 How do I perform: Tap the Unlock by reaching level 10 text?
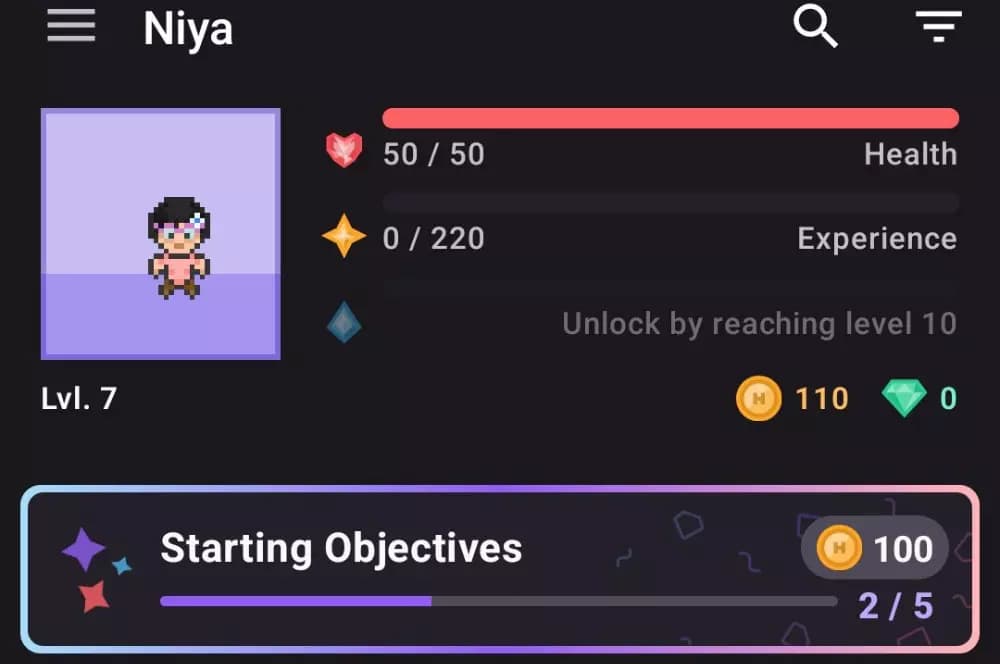[x=760, y=323]
